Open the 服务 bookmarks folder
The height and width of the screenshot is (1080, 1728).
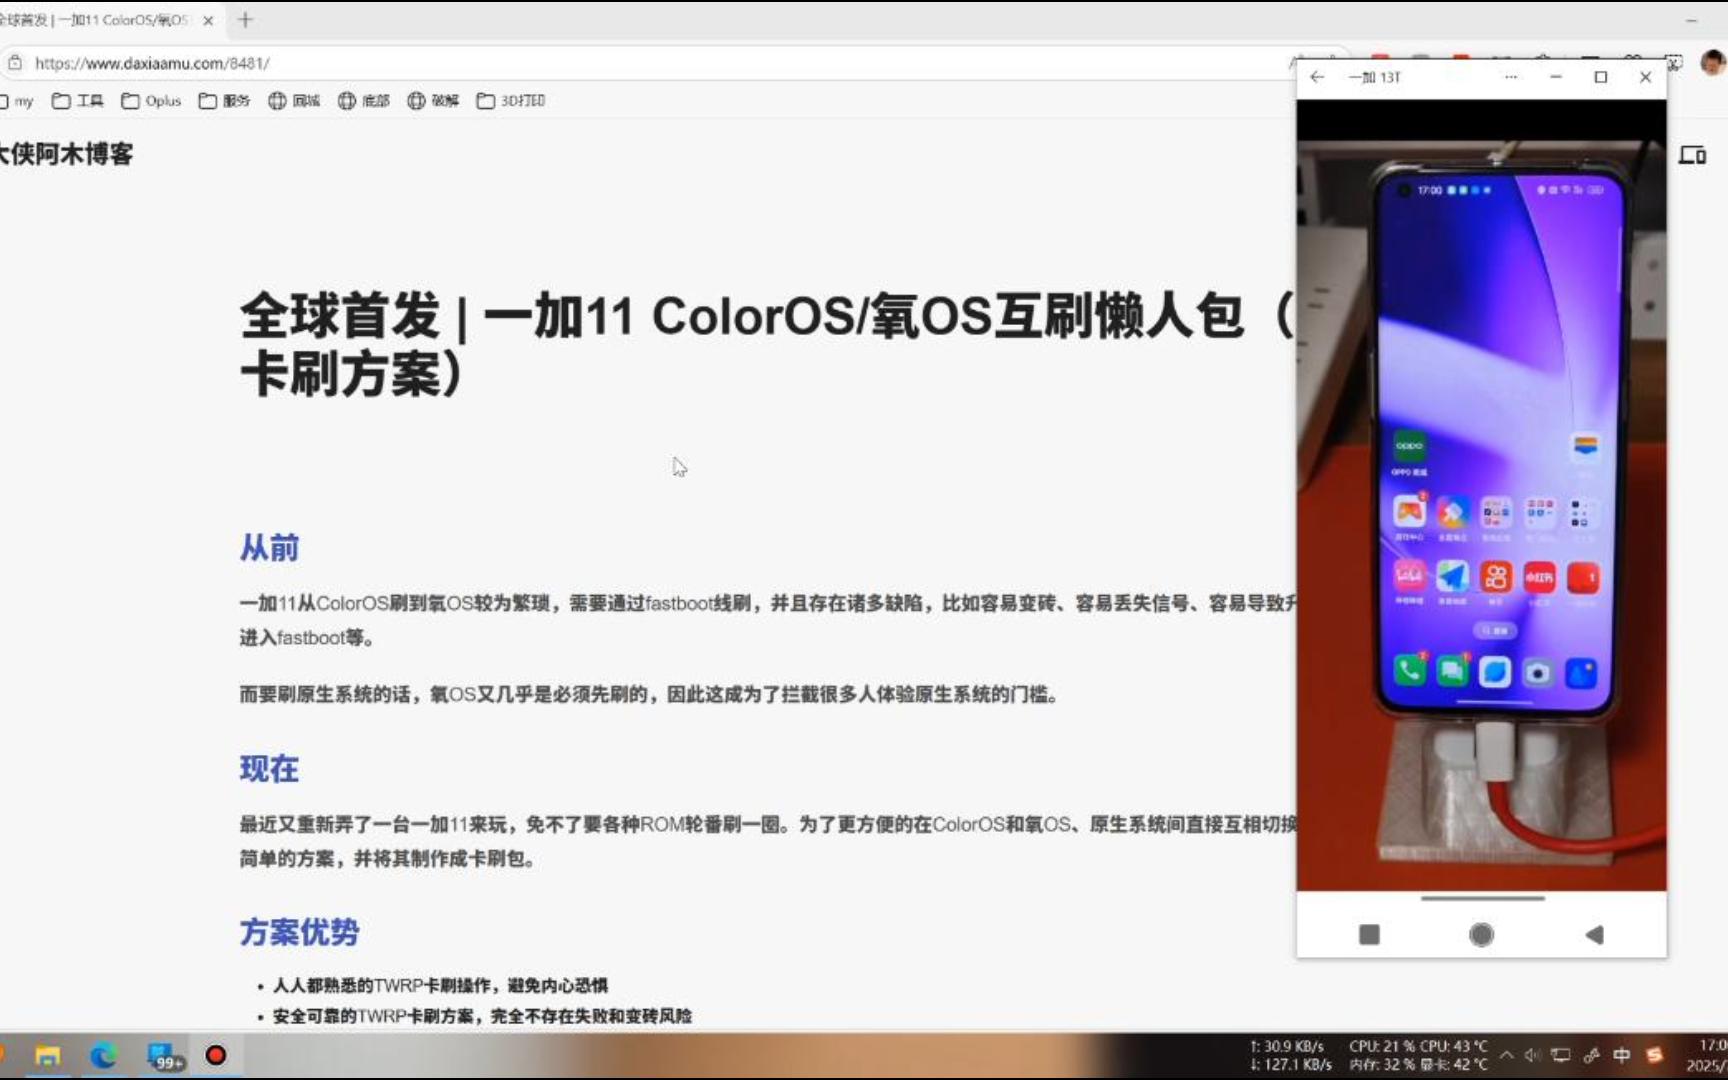click(x=225, y=101)
